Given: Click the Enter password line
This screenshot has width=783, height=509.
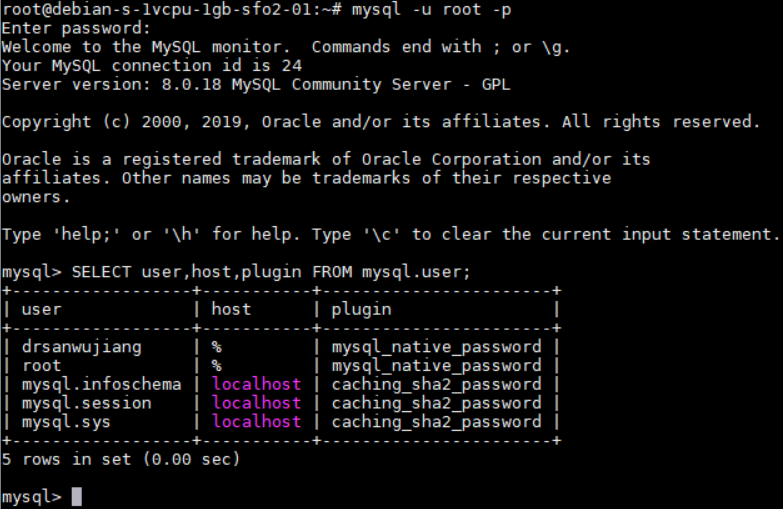Looking at the screenshot, I should (x=76, y=28).
